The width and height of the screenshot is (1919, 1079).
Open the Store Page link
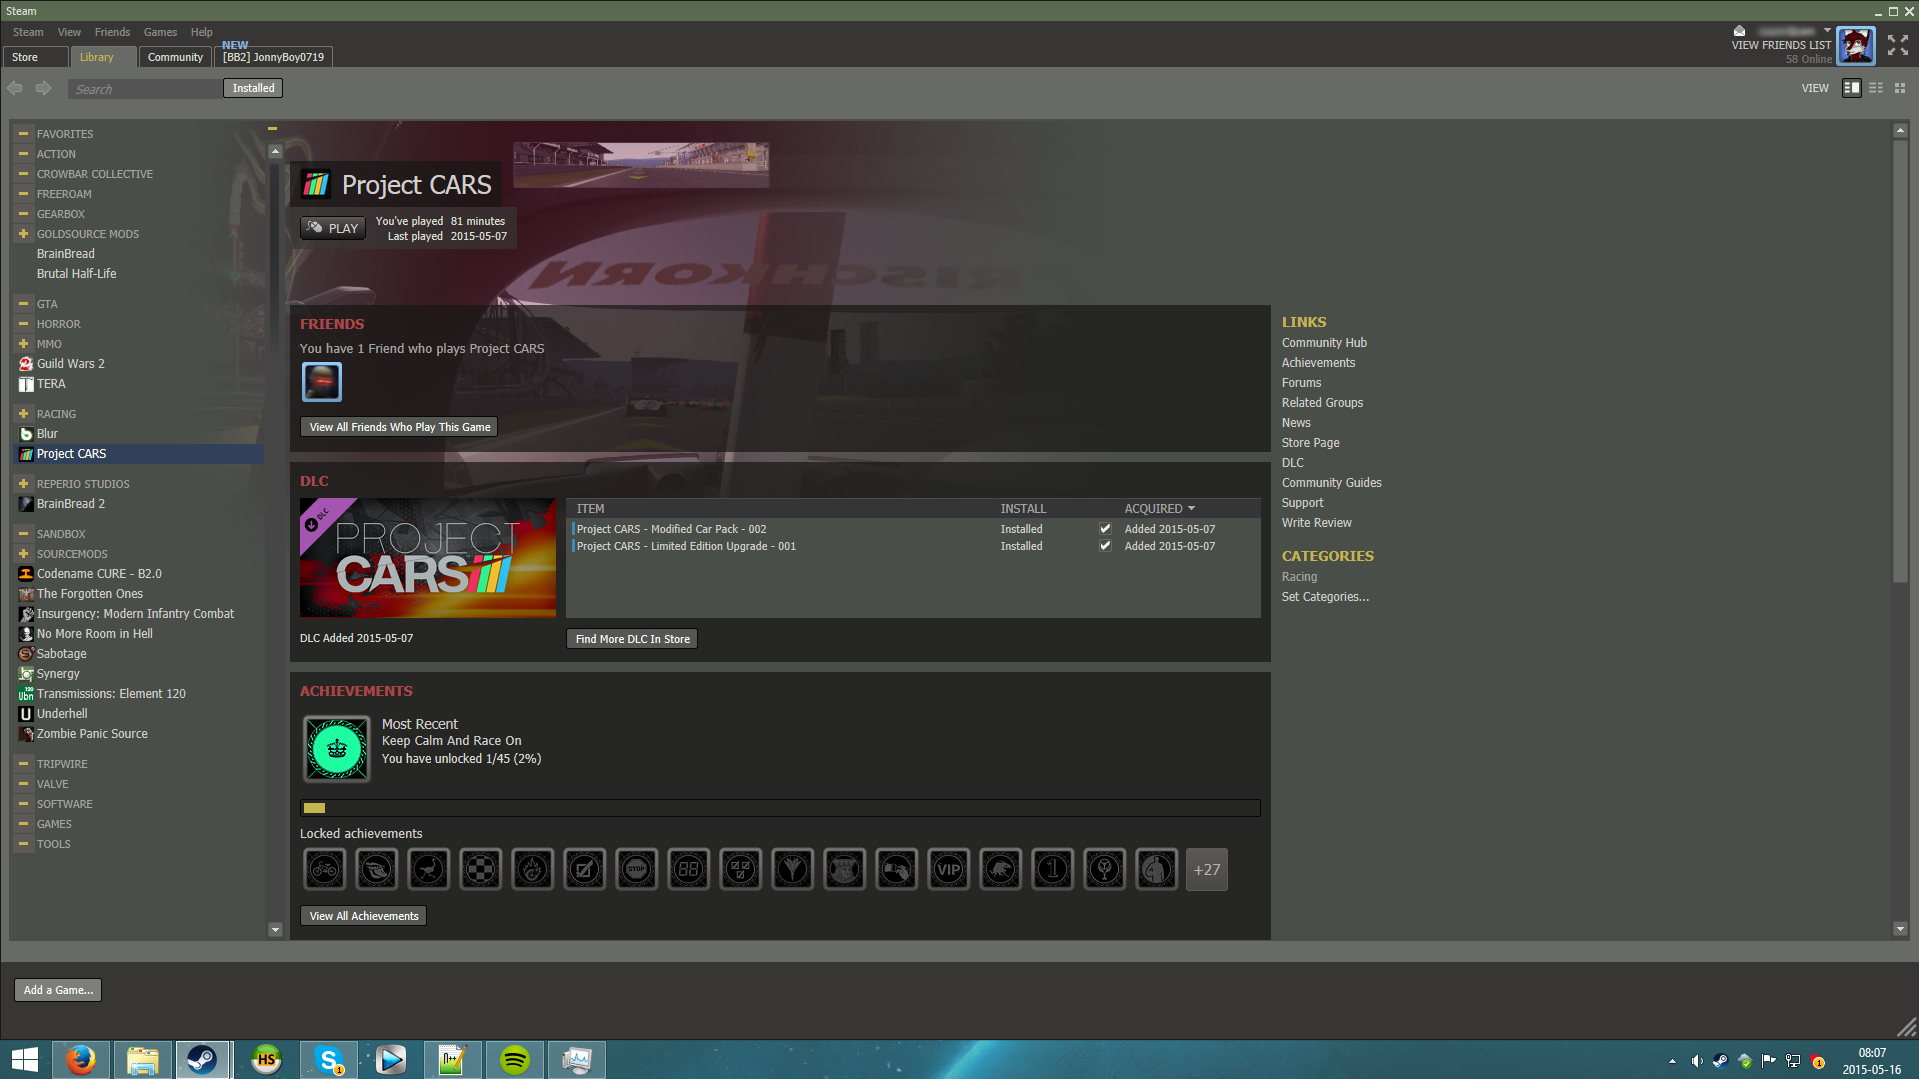point(1310,443)
